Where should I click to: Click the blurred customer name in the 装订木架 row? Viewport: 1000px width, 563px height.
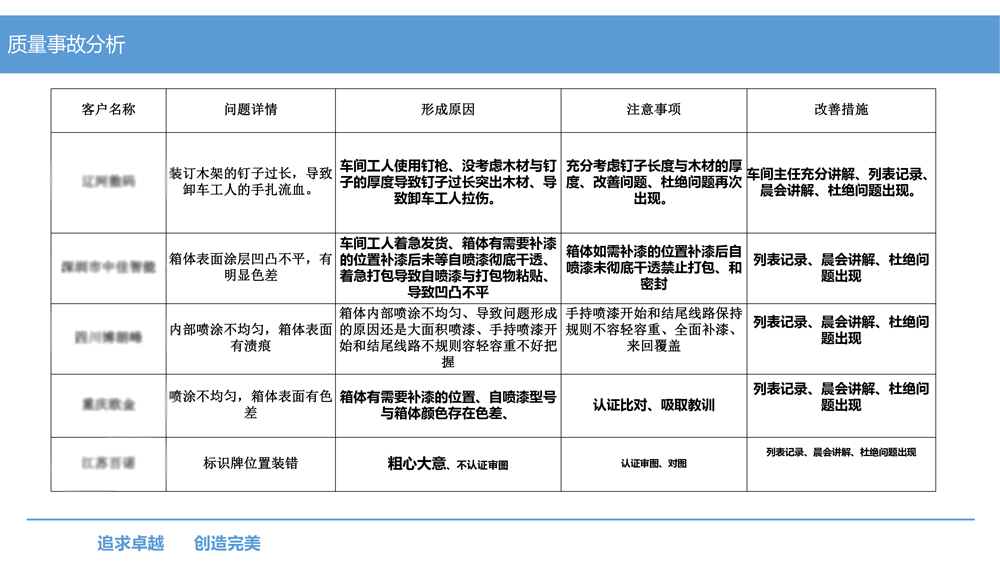click(x=108, y=182)
